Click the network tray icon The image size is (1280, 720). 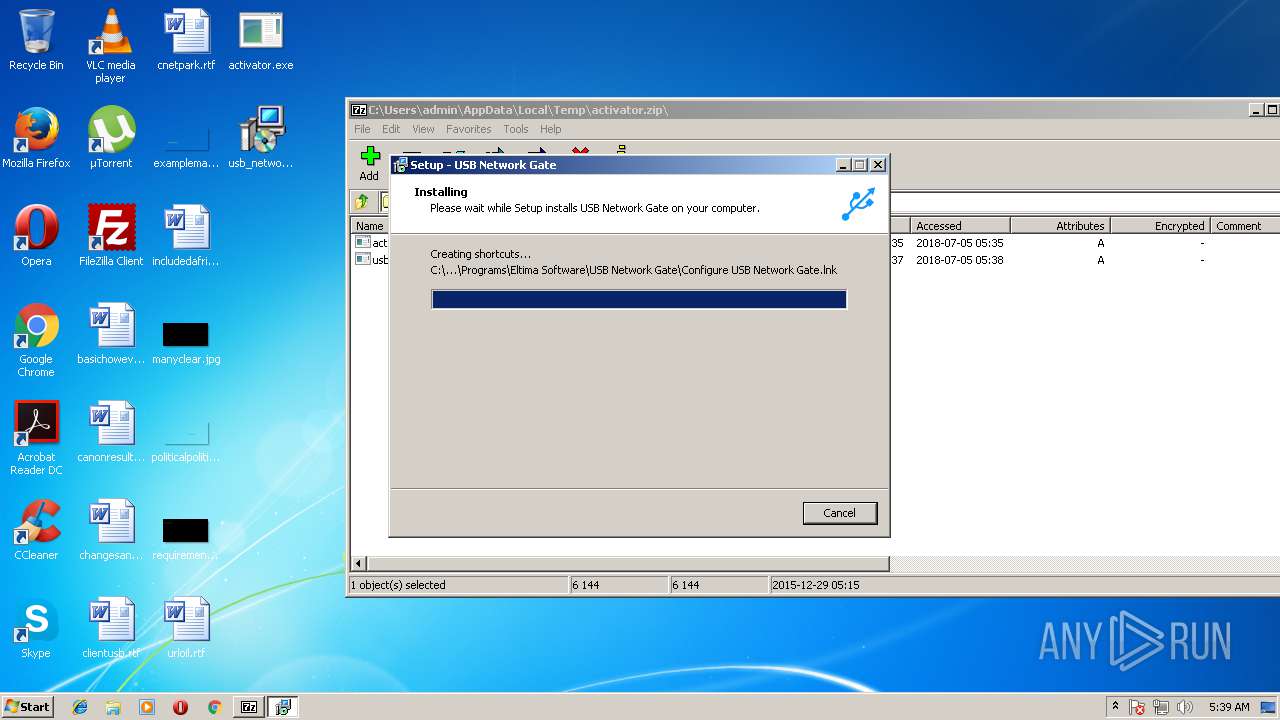[1161, 707]
